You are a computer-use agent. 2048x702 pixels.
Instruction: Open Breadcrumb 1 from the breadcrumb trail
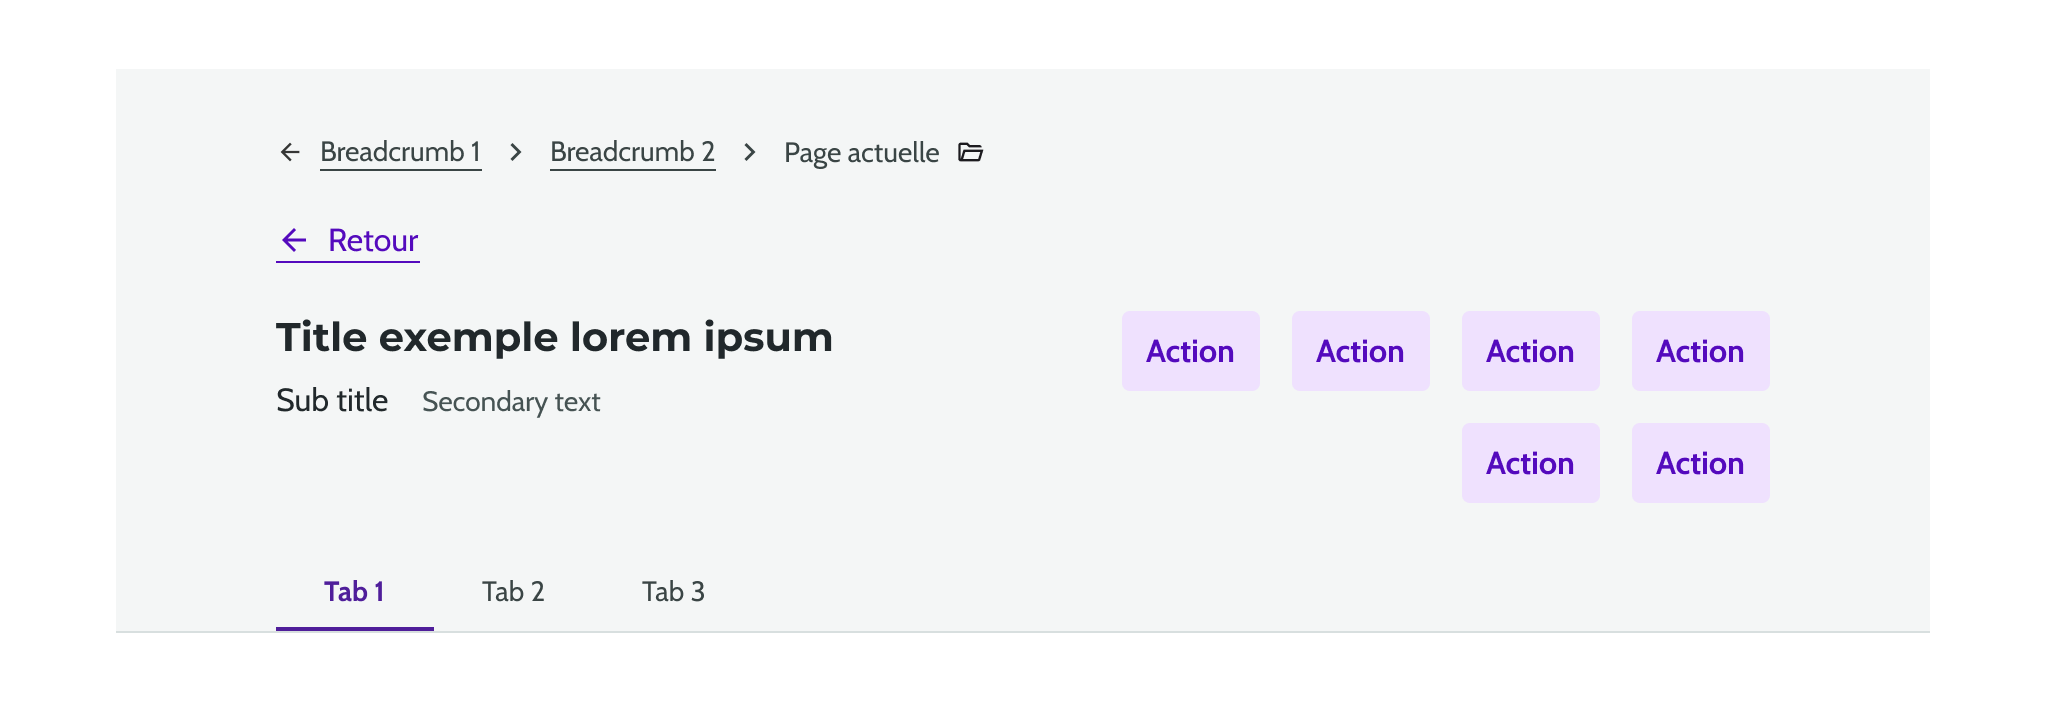[400, 152]
